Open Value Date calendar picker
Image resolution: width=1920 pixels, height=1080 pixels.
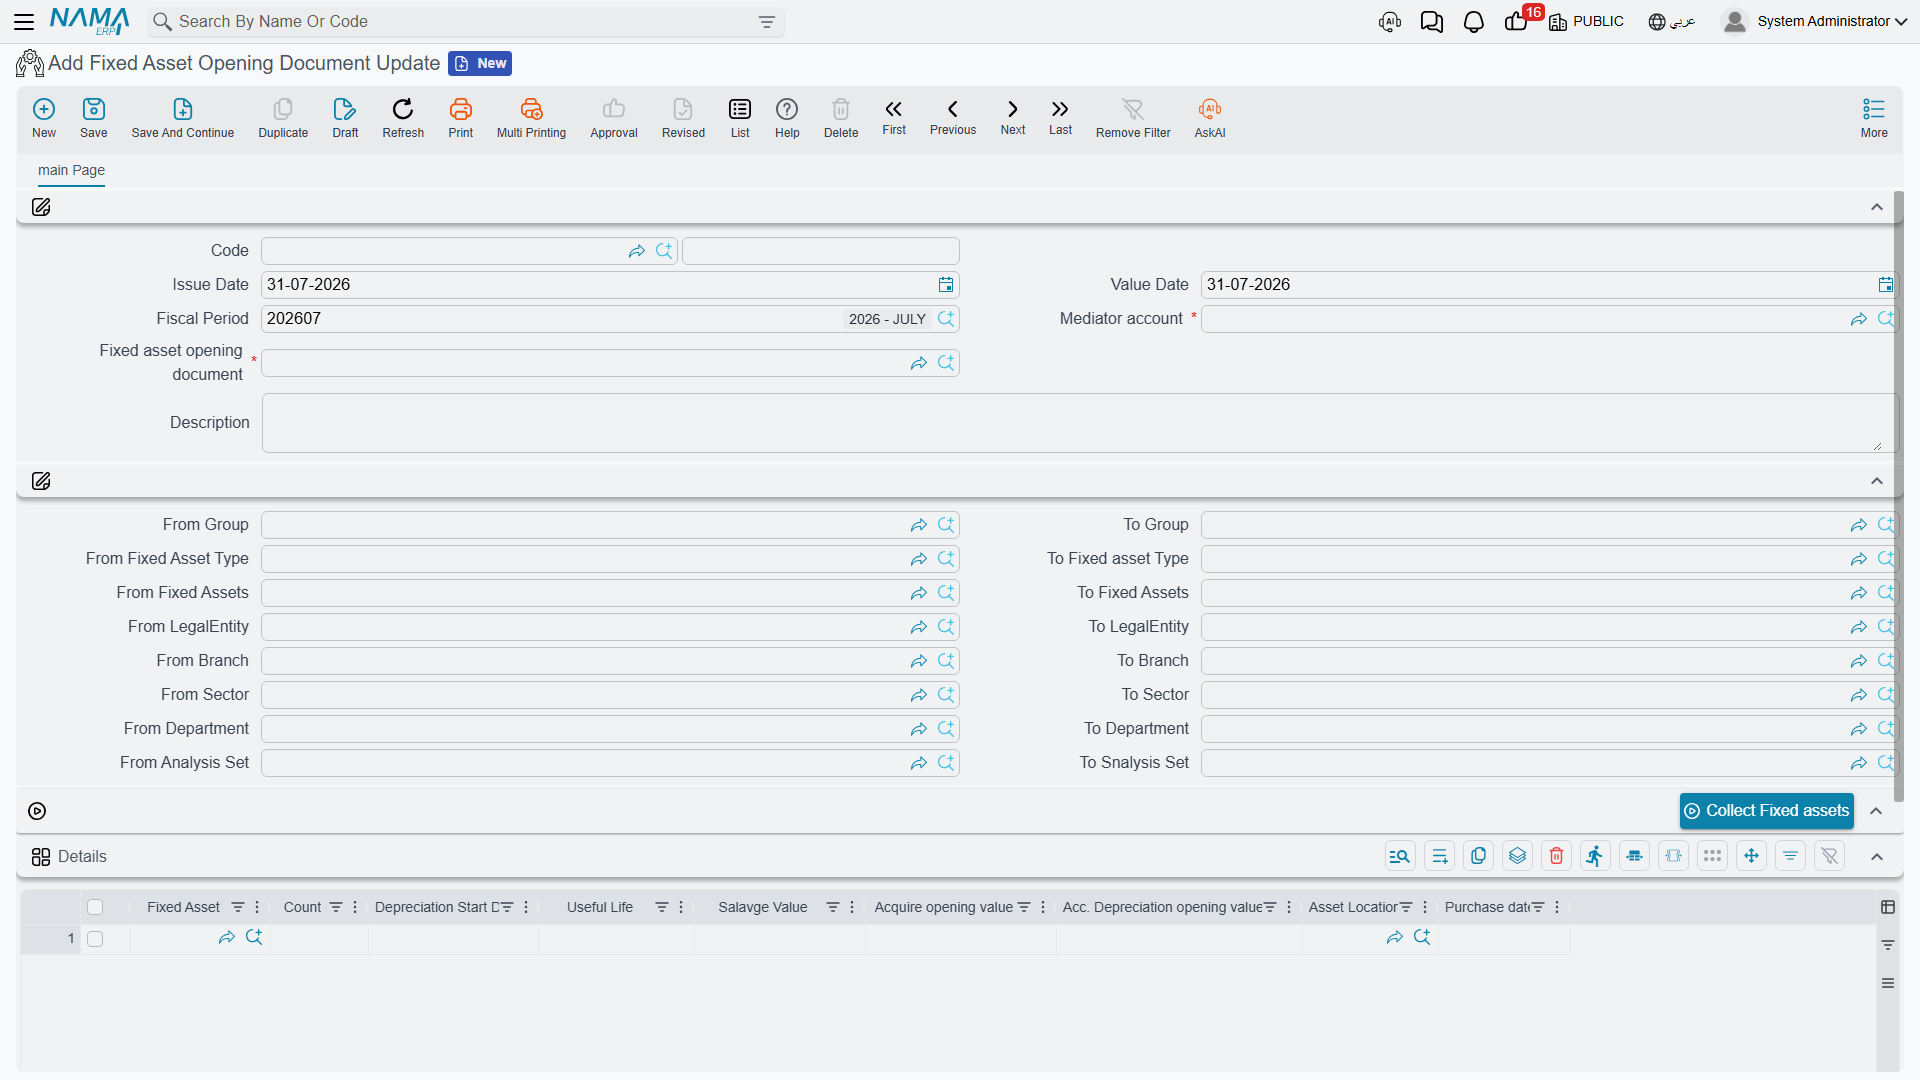tap(1885, 285)
